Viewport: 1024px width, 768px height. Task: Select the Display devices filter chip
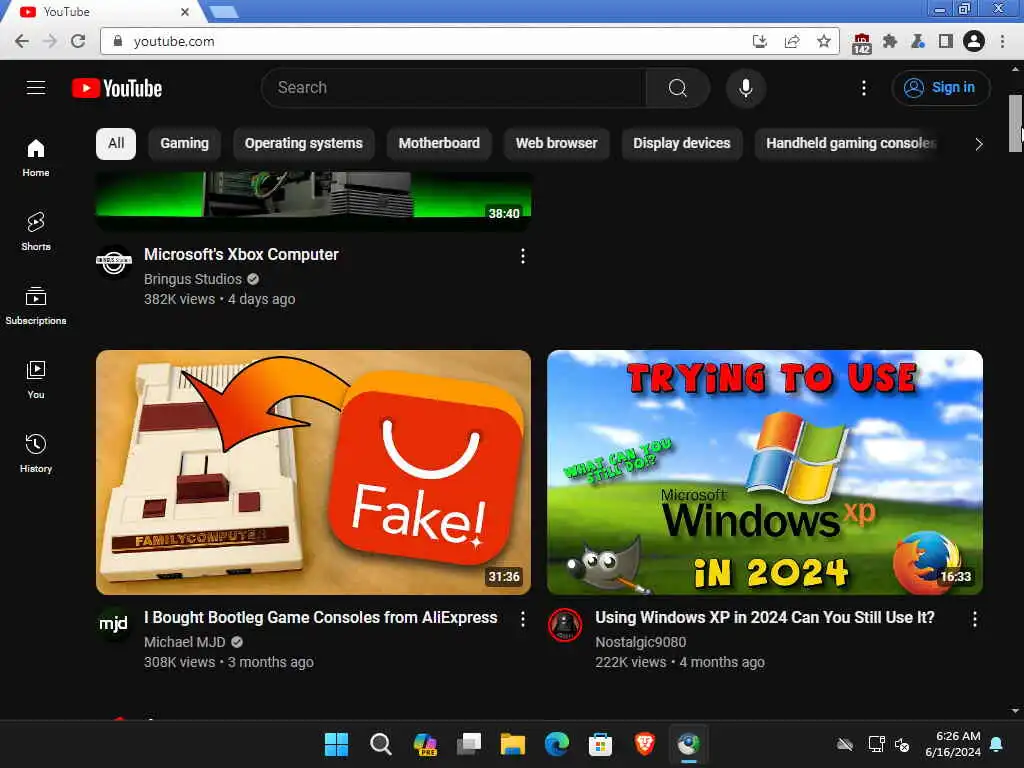point(682,144)
